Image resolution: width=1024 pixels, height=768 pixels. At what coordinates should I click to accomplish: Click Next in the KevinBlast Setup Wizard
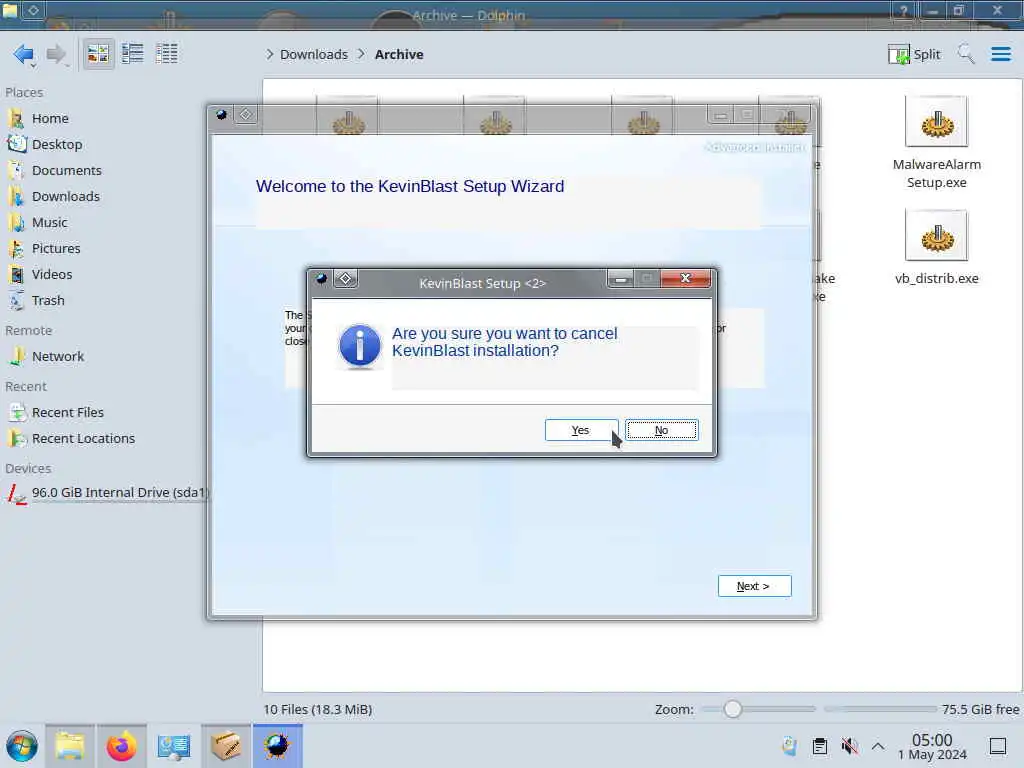(x=754, y=586)
